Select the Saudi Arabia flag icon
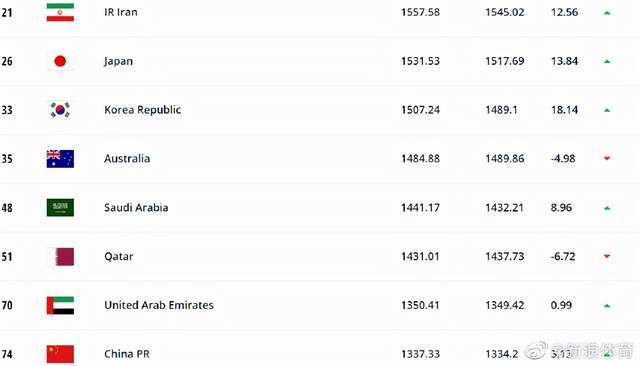 pos(60,208)
